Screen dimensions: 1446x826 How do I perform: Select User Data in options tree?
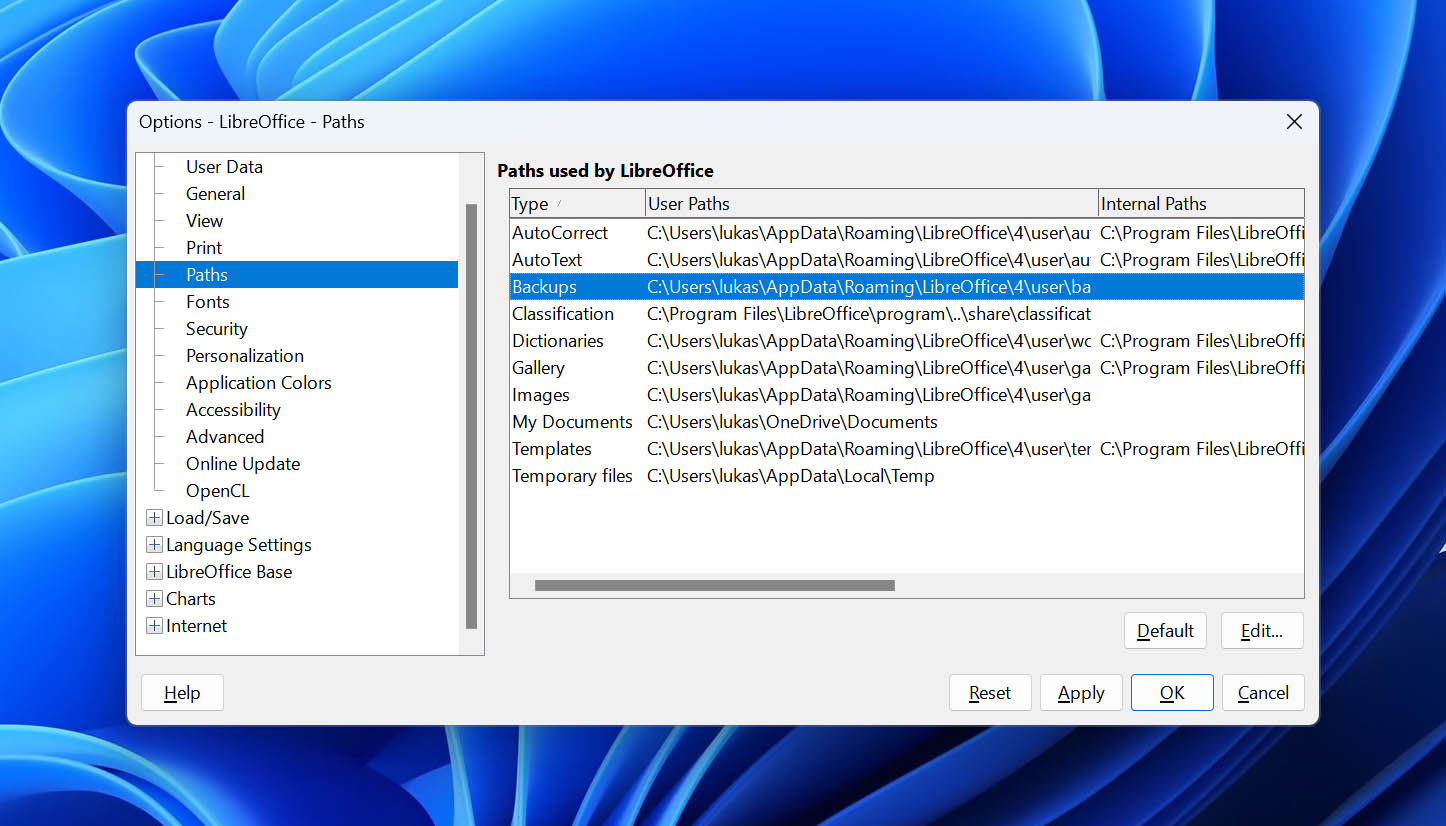[x=224, y=167]
